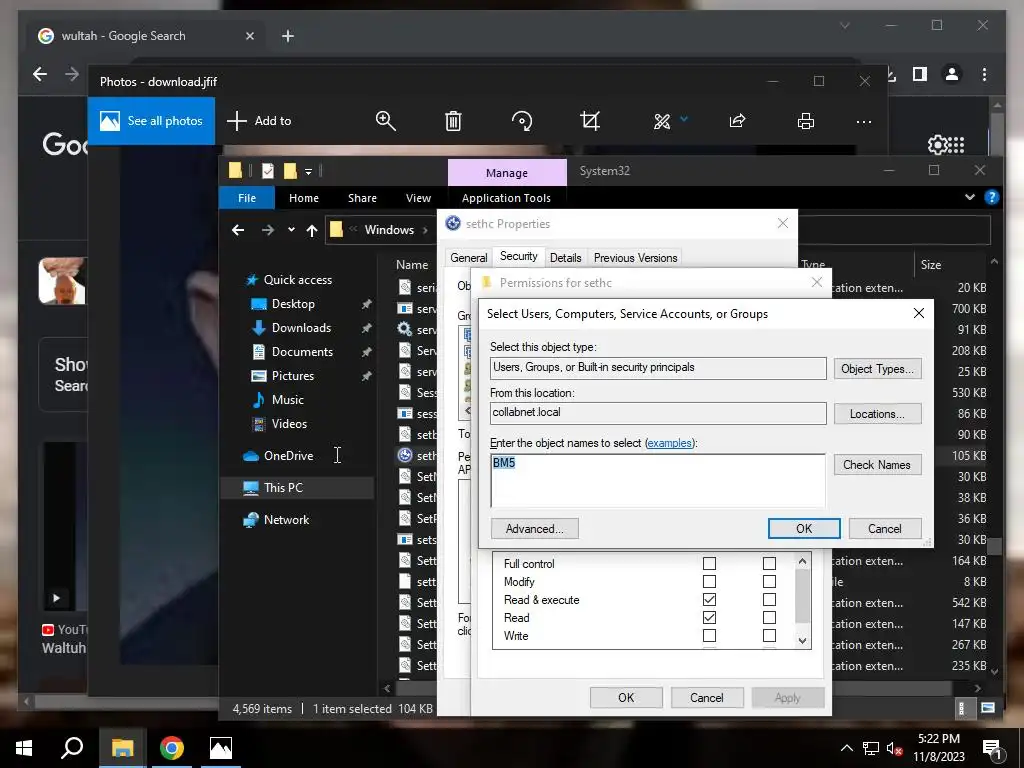The image size is (1024, 768).
Task: Open the examples link
Action: pyautogui.click(x=669, y=443)
